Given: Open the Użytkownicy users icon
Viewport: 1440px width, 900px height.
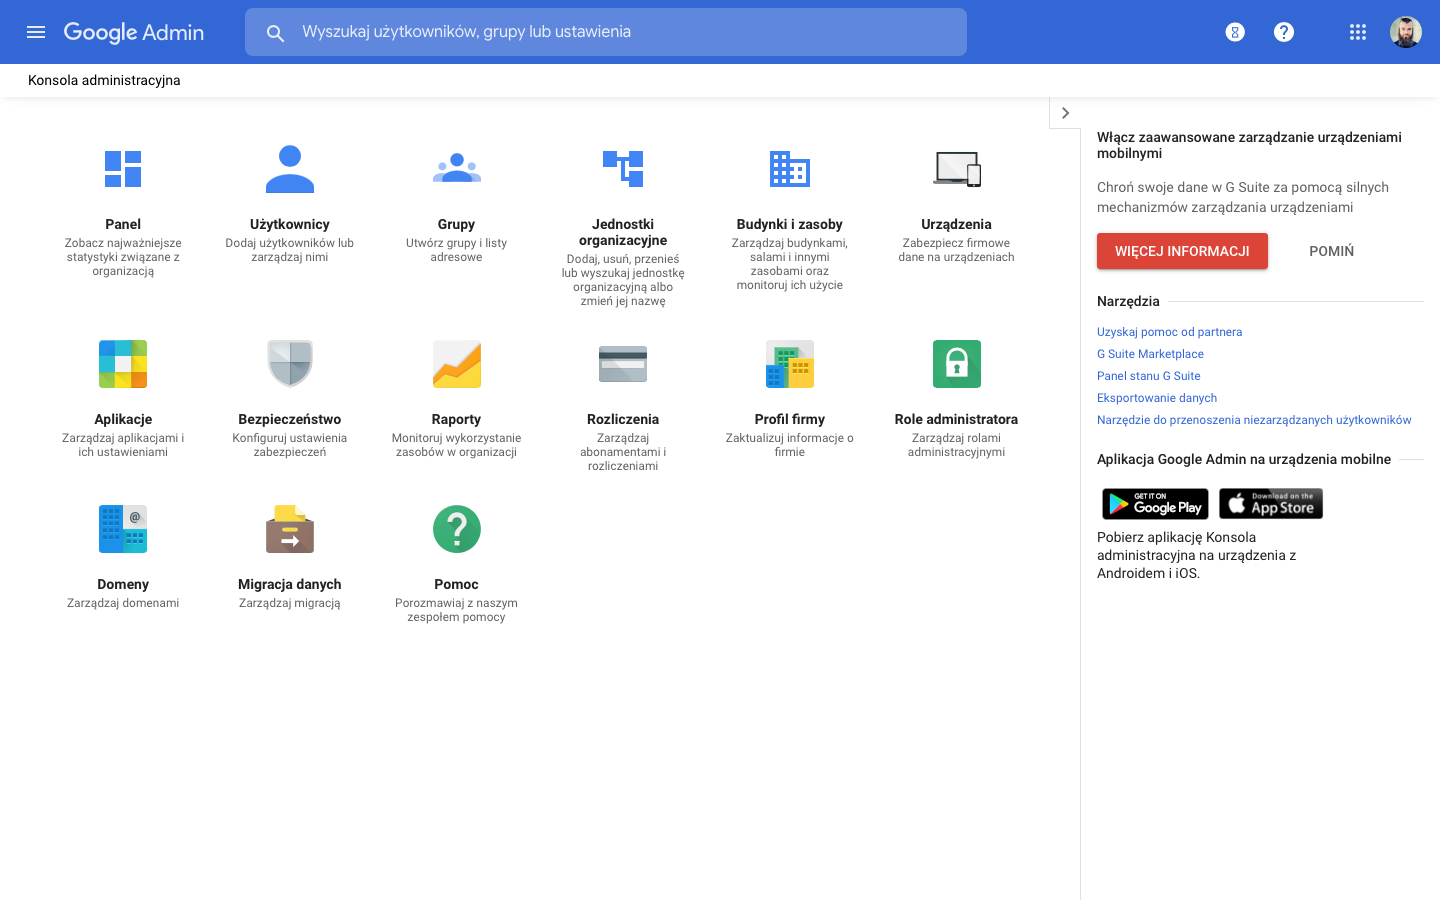Looking at the screenshot, I should (290, 169).
